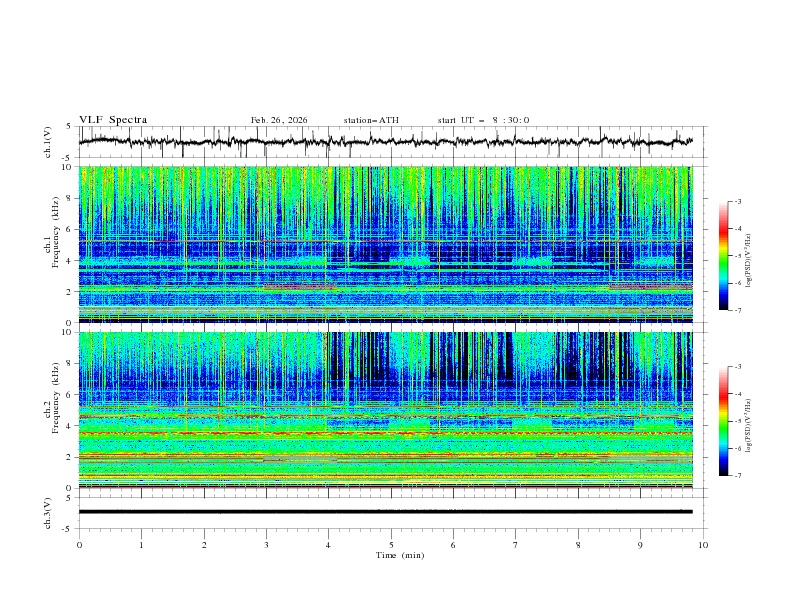Click time axis tick label "1"

tap(141, 545)
